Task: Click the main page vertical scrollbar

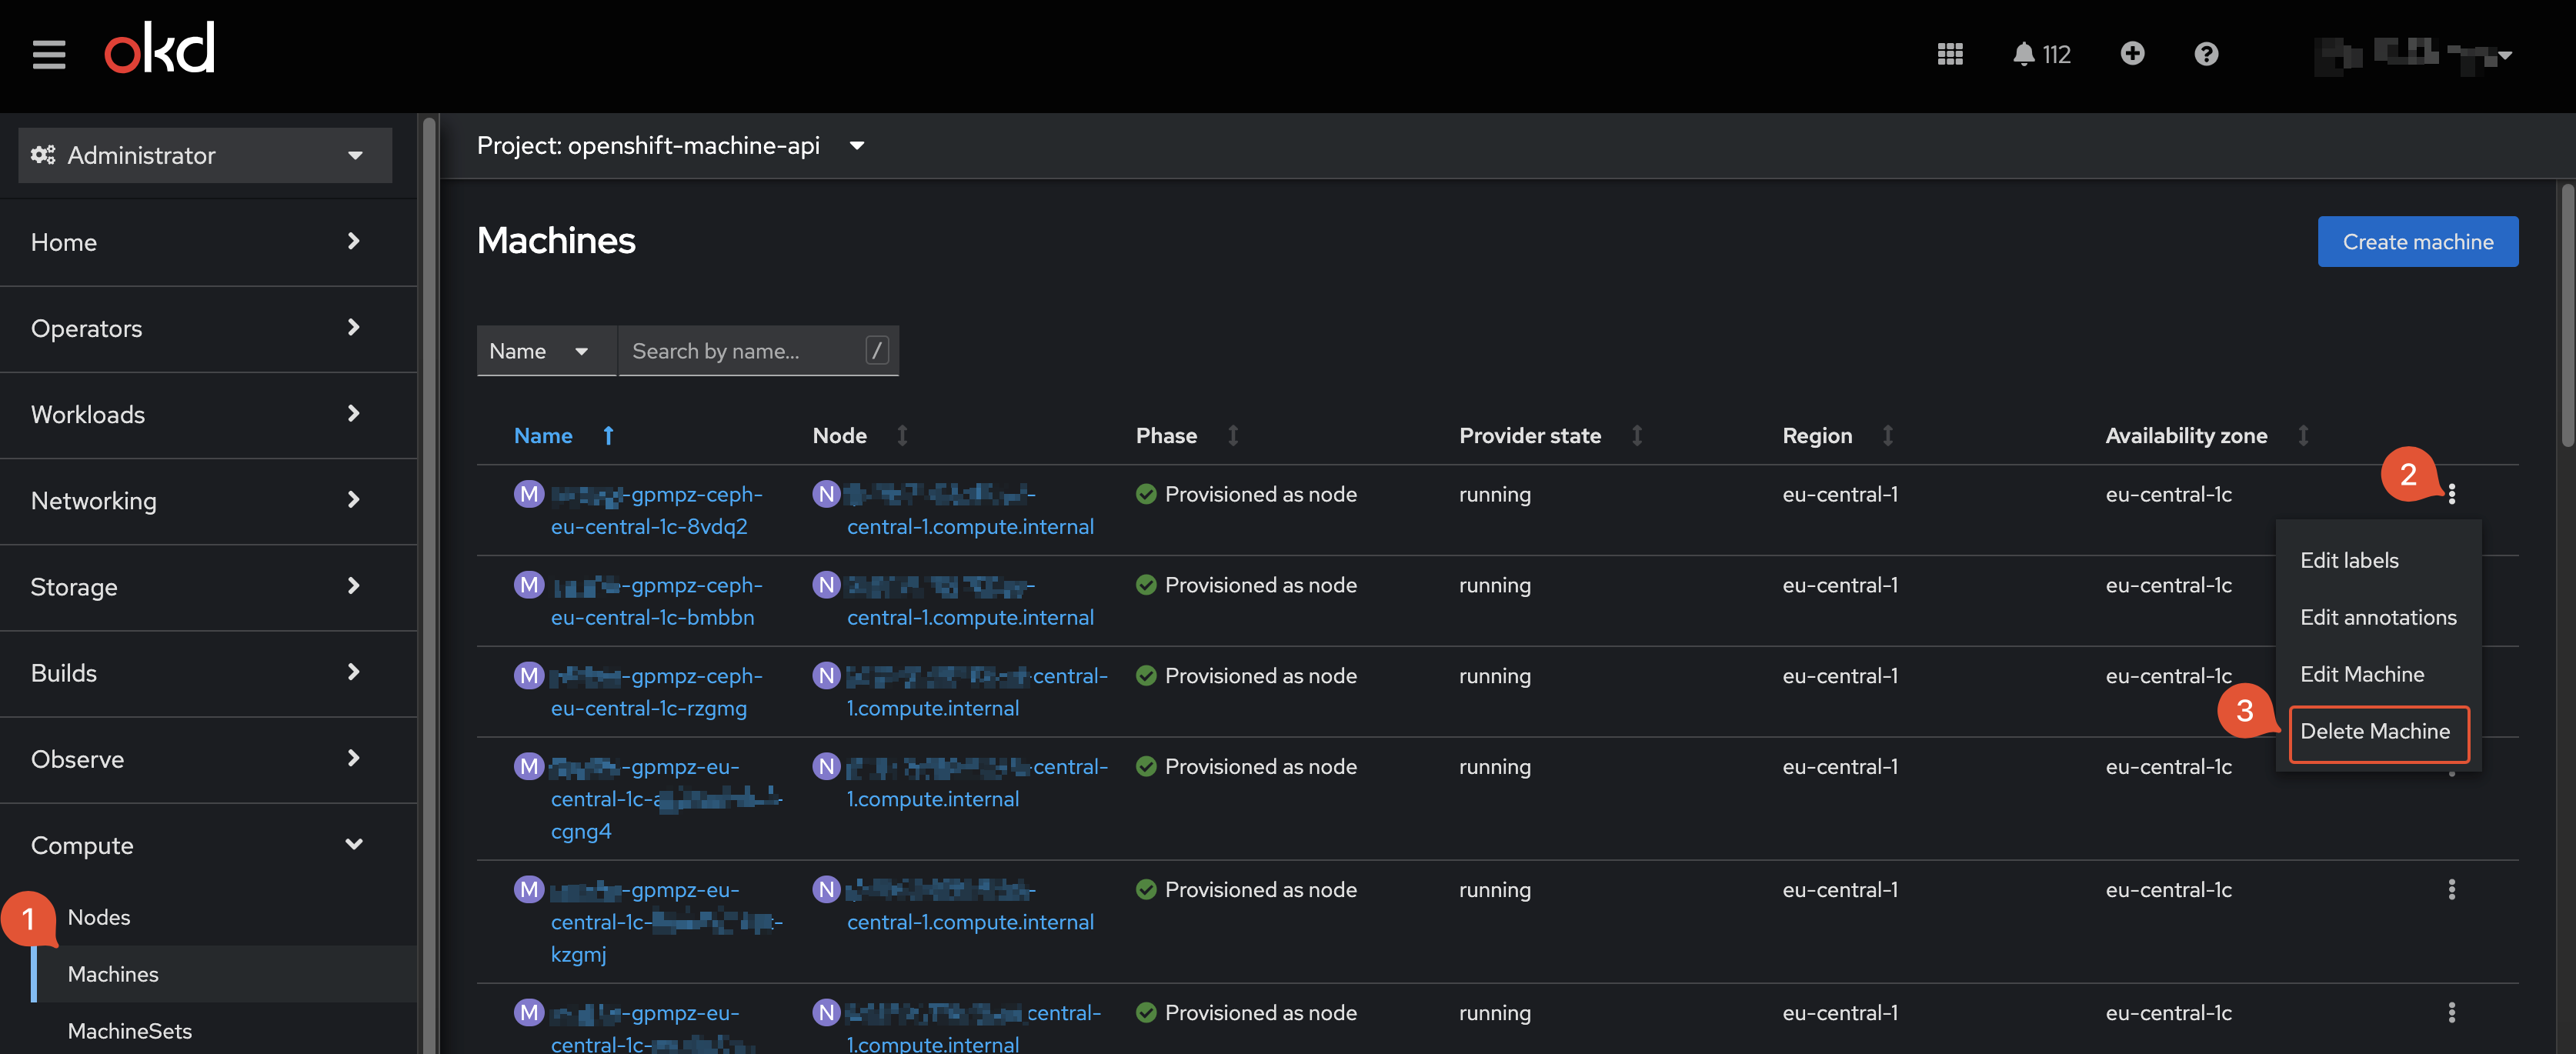Action: 2567,315
